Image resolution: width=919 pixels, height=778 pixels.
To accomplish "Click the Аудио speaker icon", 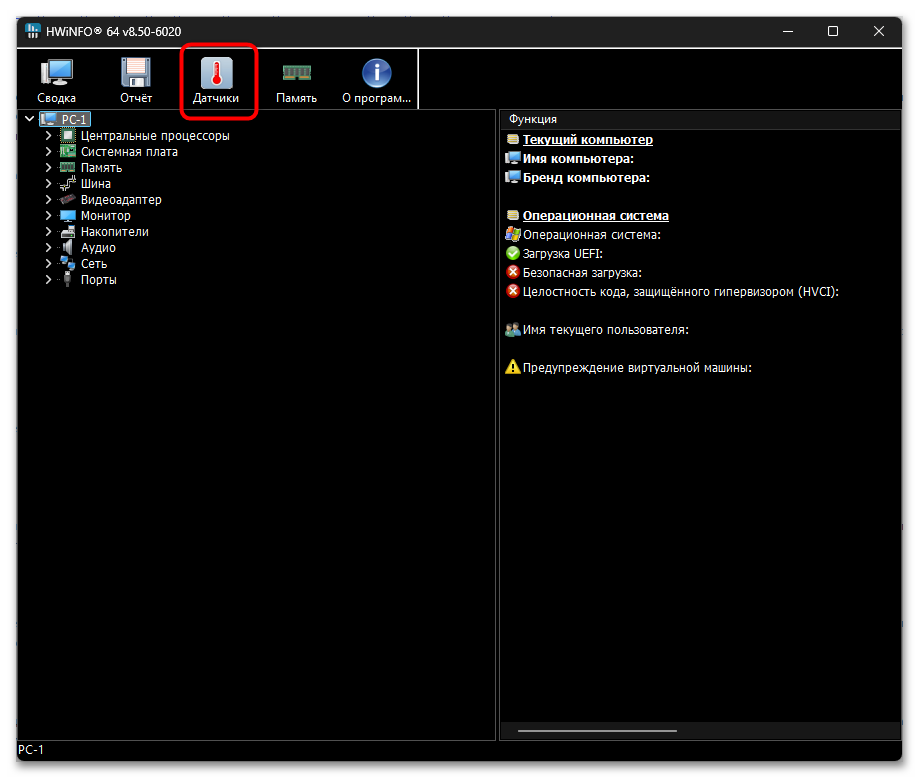I will coord(68,247).
